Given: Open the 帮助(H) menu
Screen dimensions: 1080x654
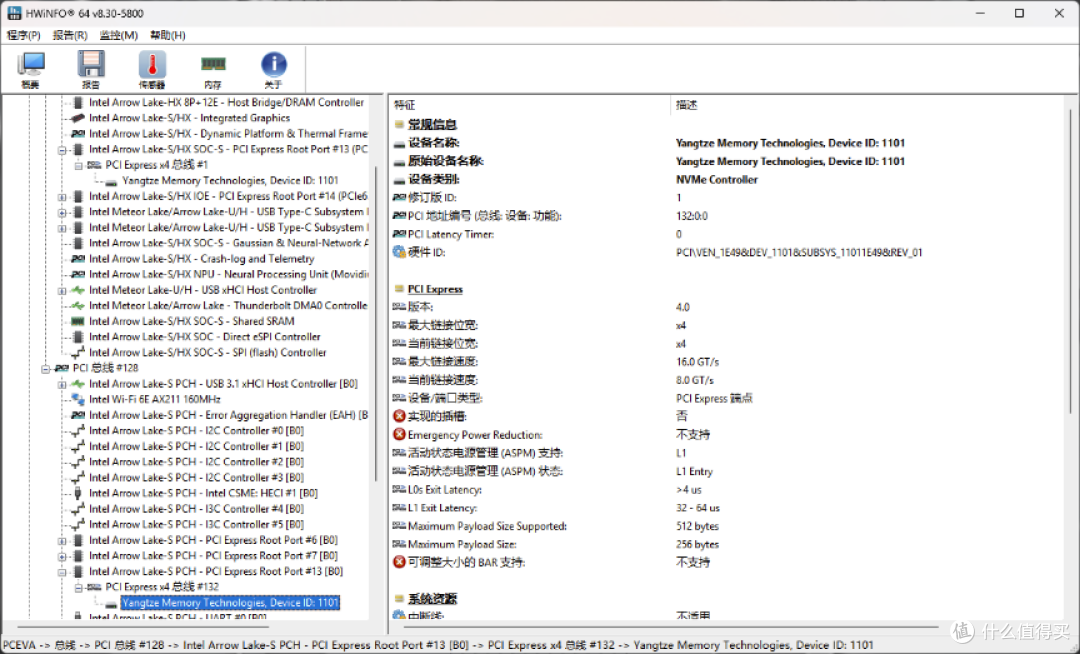Looking at the screenshot, I should click(x=168, y=35).
